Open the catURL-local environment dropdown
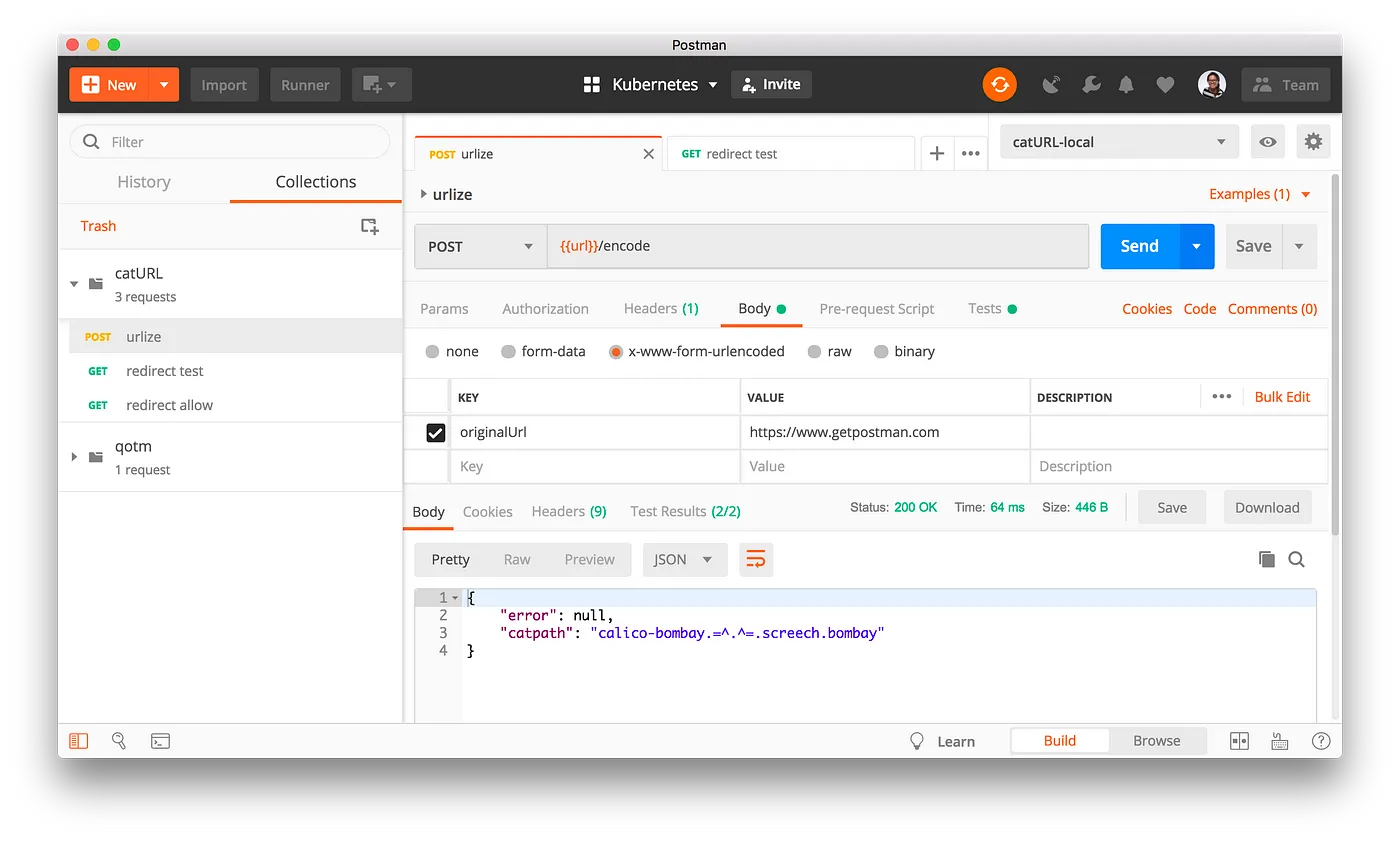The image size is (1400, 841). click(1119, 142)
